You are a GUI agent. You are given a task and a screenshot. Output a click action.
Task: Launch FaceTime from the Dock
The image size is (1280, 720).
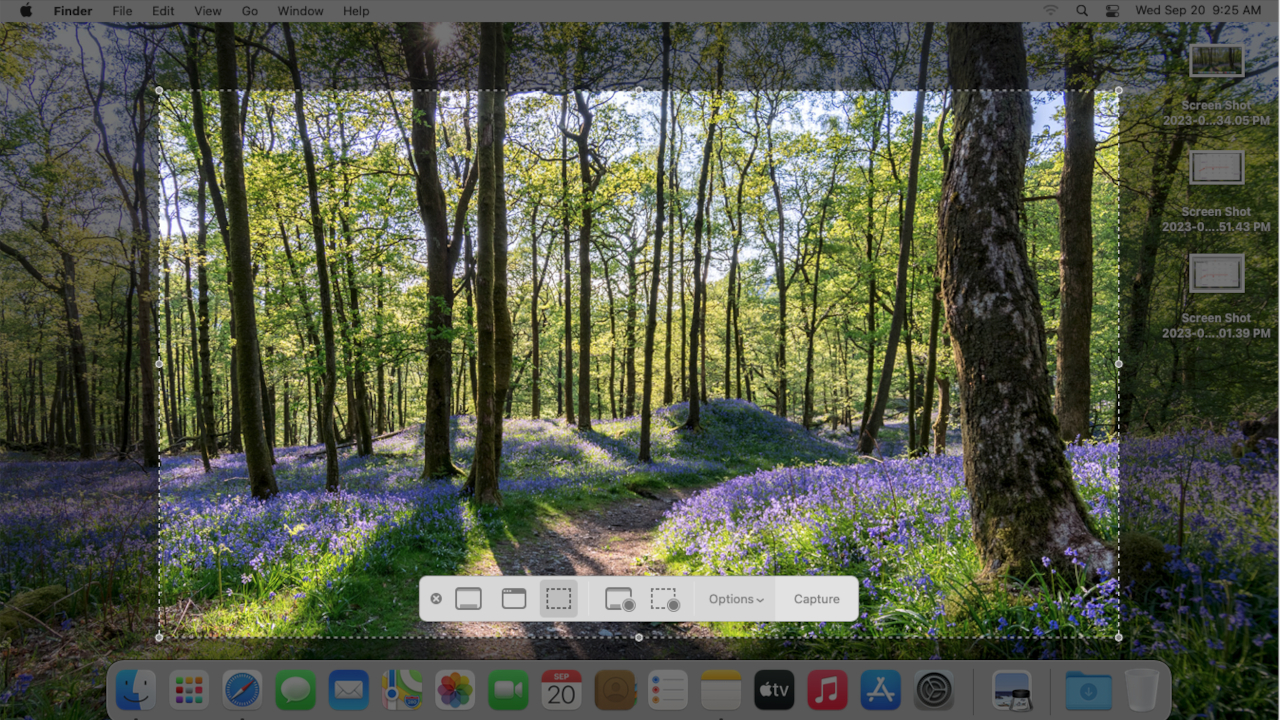tap(508, 690)
